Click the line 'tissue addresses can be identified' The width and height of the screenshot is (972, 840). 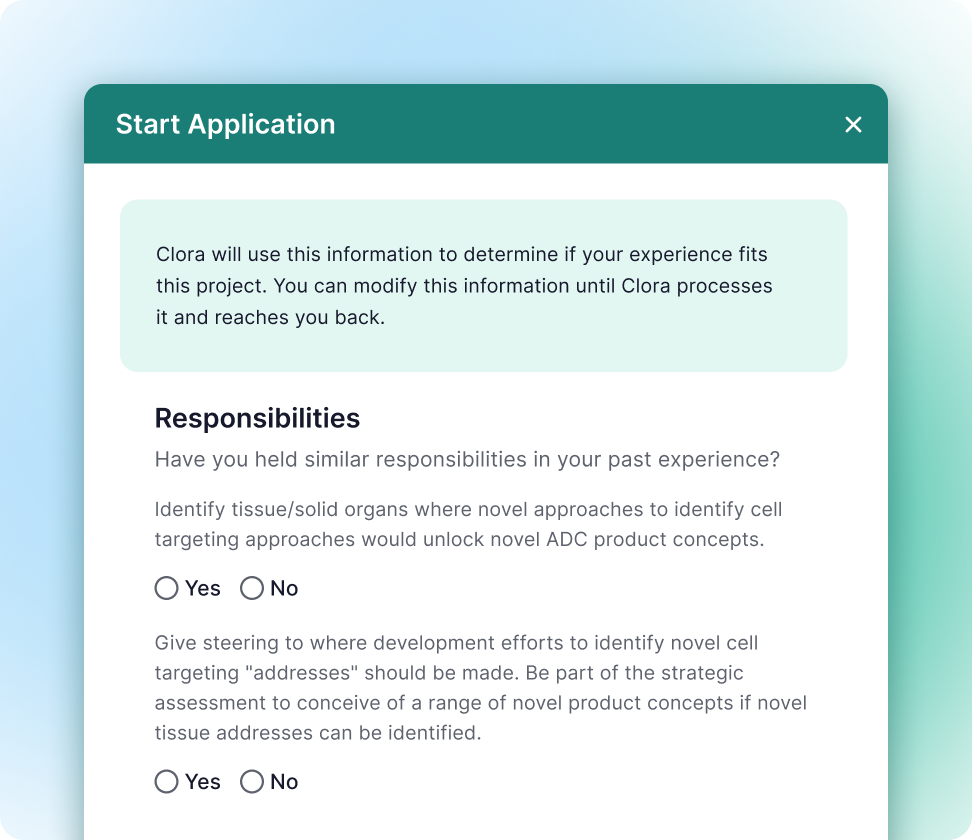coord(318,733)
